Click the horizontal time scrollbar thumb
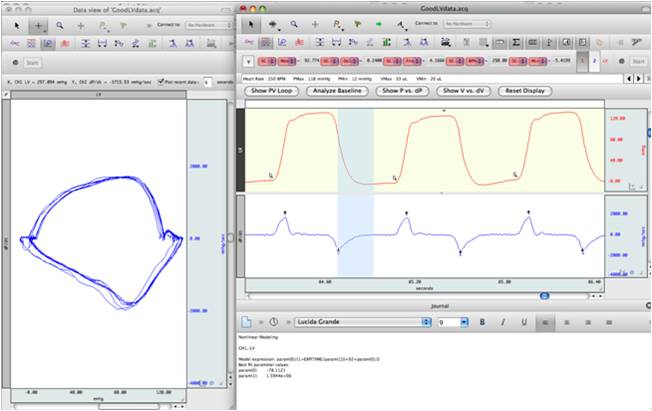This screenshot has width=652, height=411. pos(544,295)
